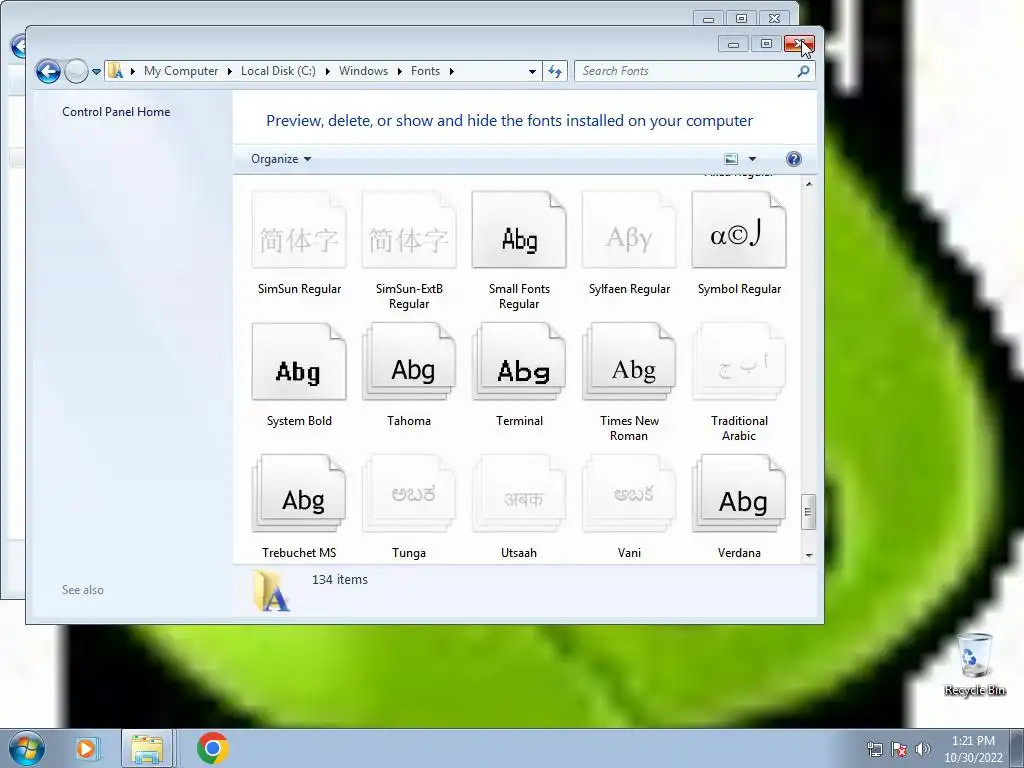1024x768 pixels.
Task: Click the Fonts folder icon in details pane
Action: (x=272, y=591)
